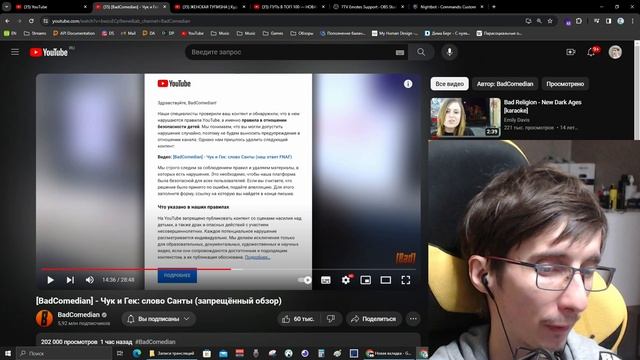Open the YouTube hamburger guide menu
This screenshot has height=360, width=640.
click(x=15, y=52)
